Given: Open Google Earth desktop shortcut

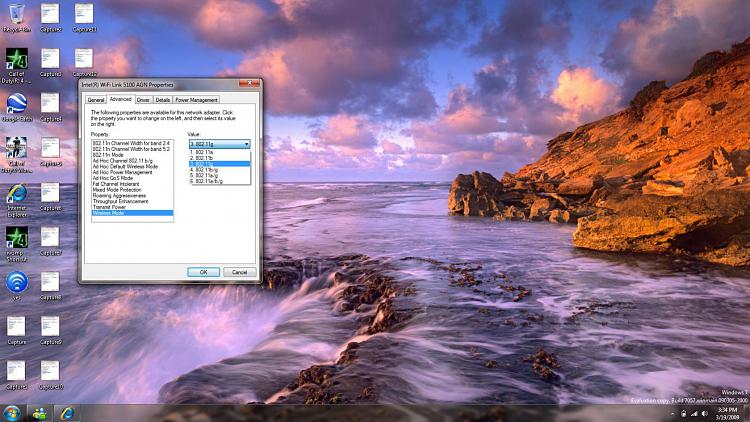Looking at the screenshot, I should click(x=17, y=107).
